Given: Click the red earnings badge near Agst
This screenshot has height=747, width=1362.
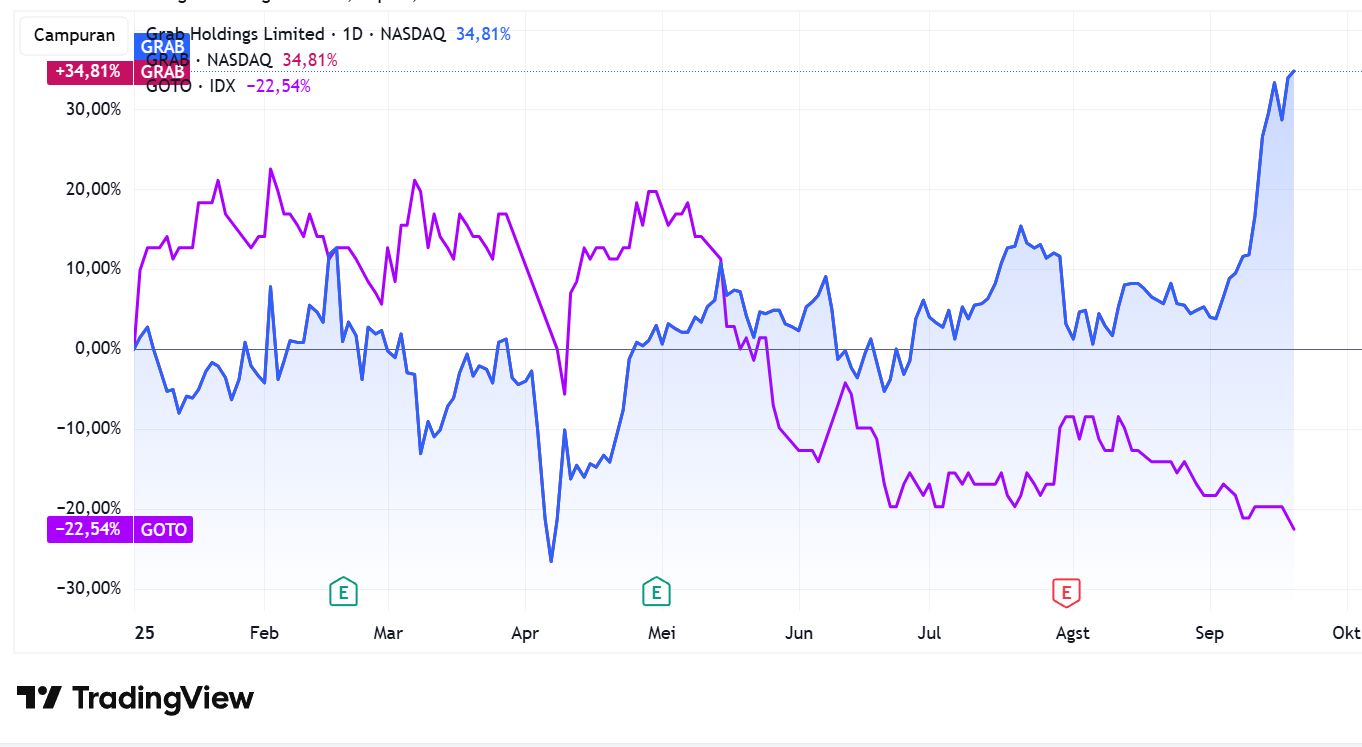Looking at the screenshot, I should (x=1066, y=592).
